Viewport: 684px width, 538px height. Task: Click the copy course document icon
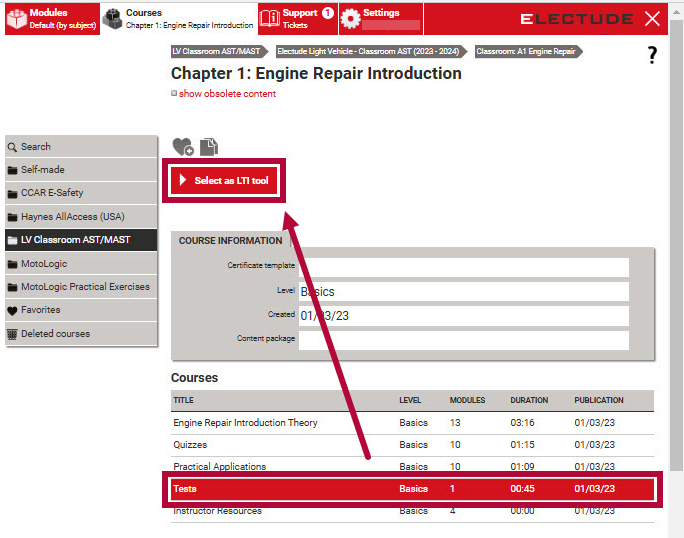pos(209,147)
